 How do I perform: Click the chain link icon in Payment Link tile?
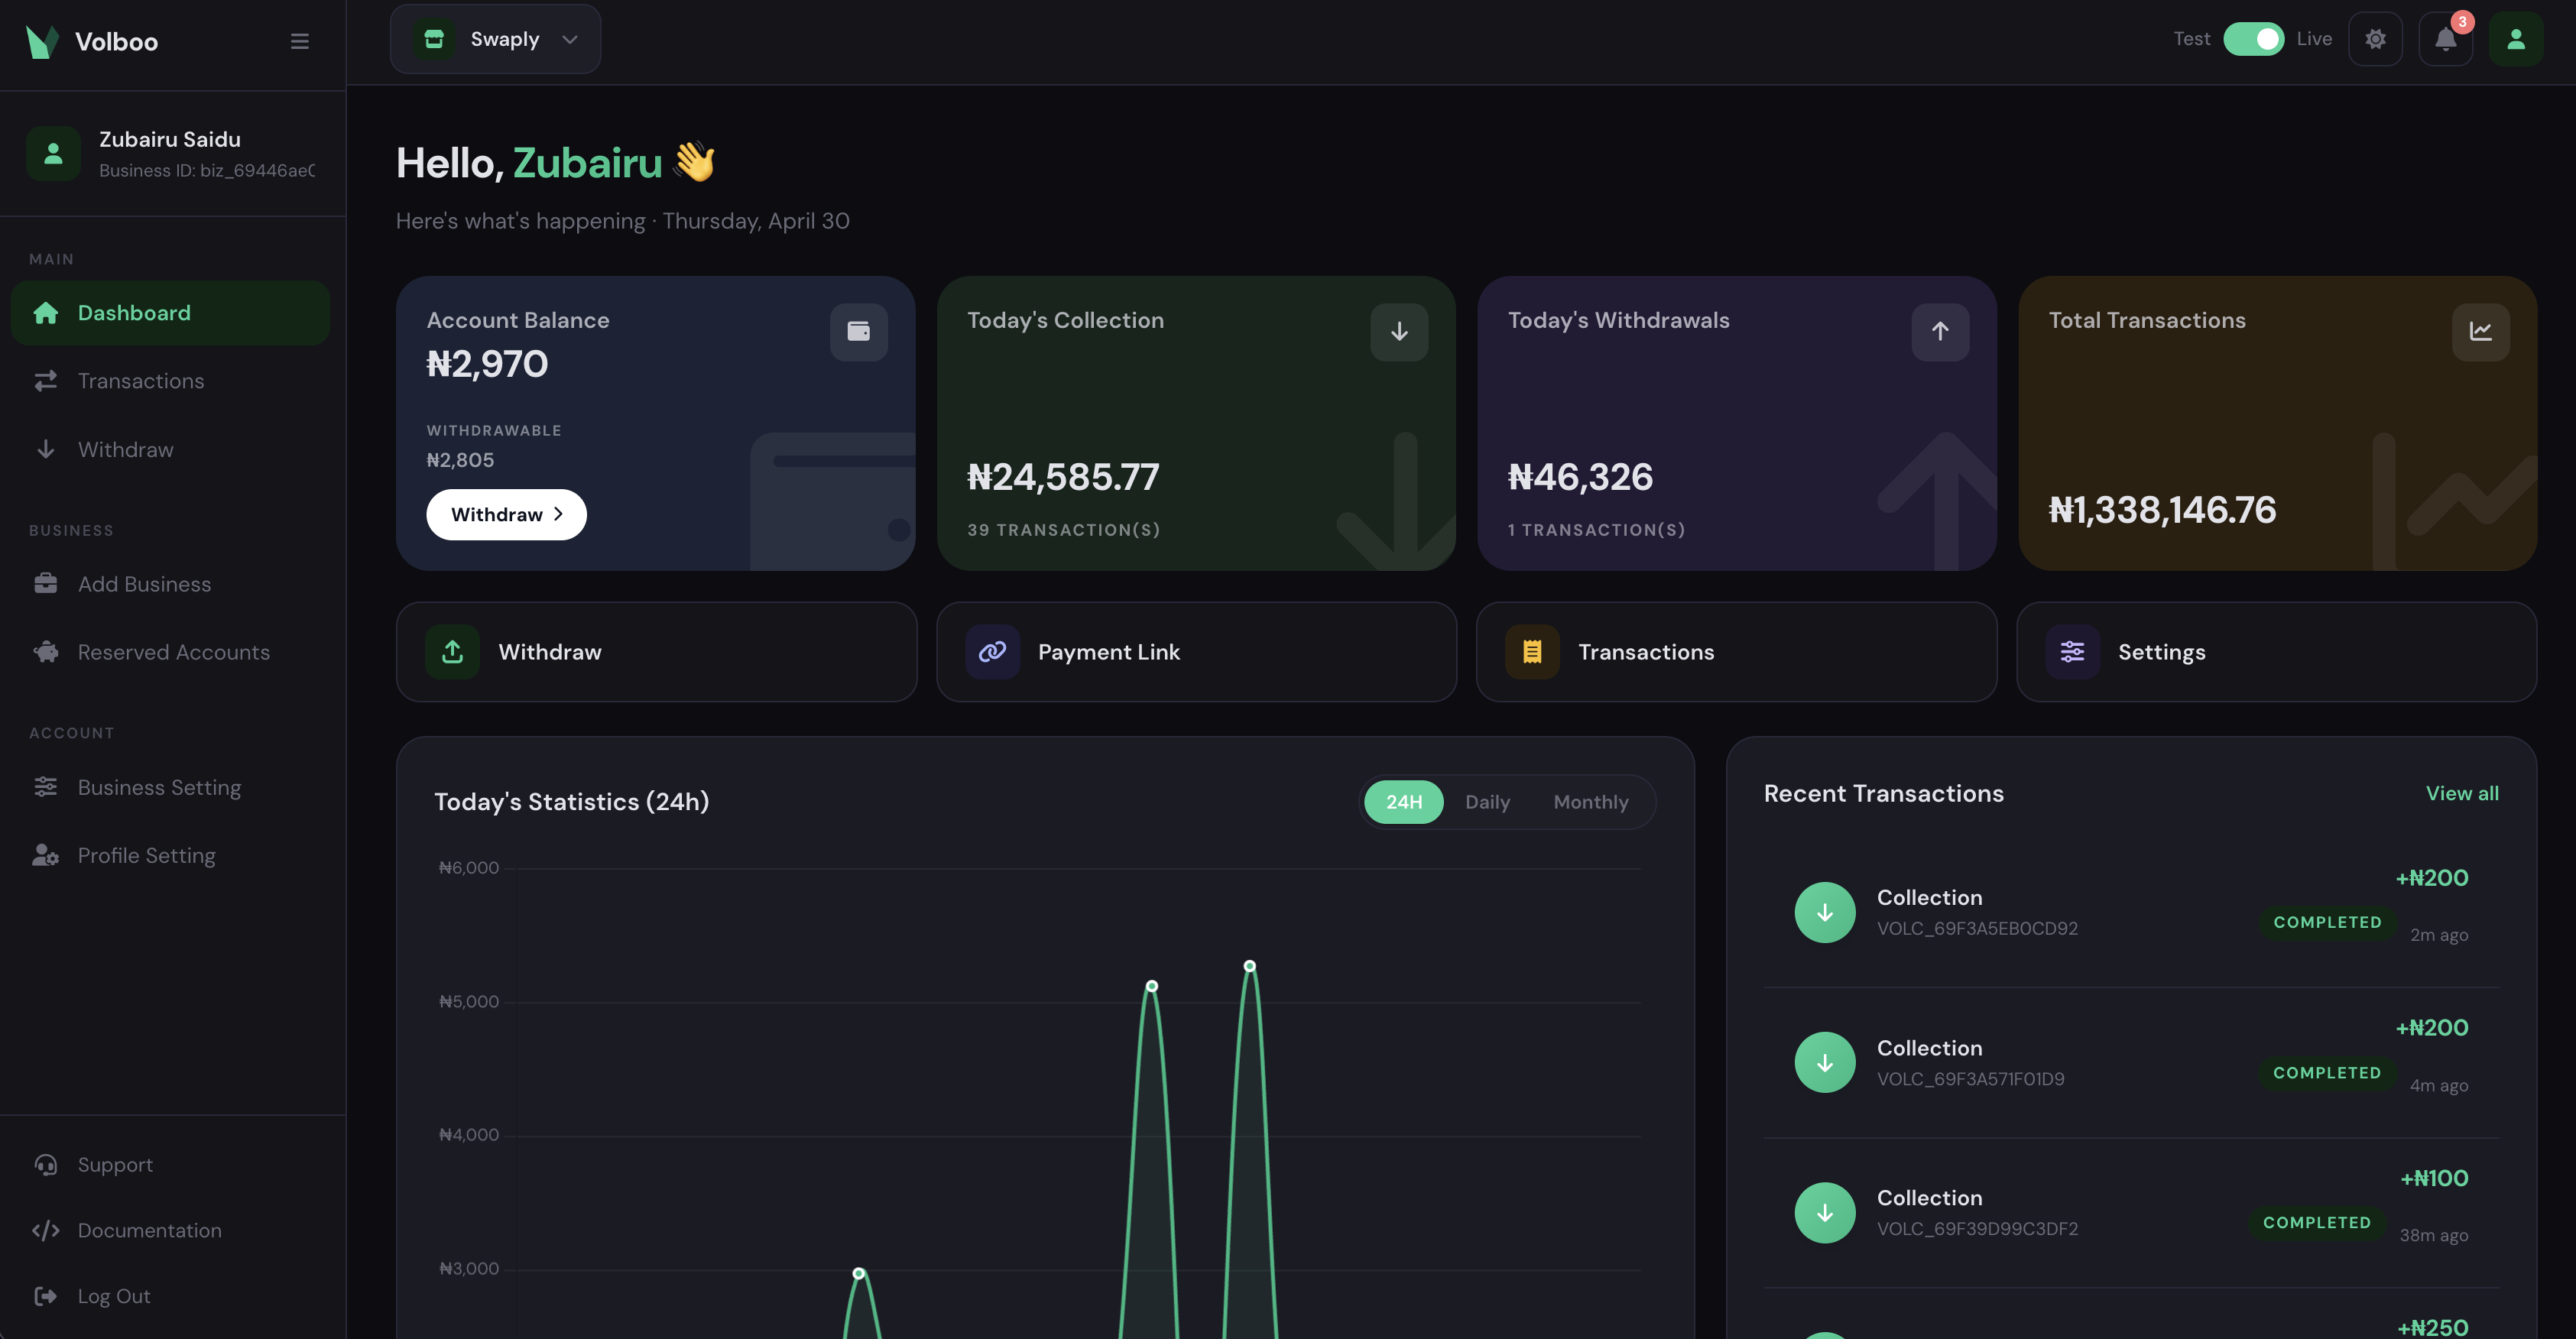(x=992, y=652)
